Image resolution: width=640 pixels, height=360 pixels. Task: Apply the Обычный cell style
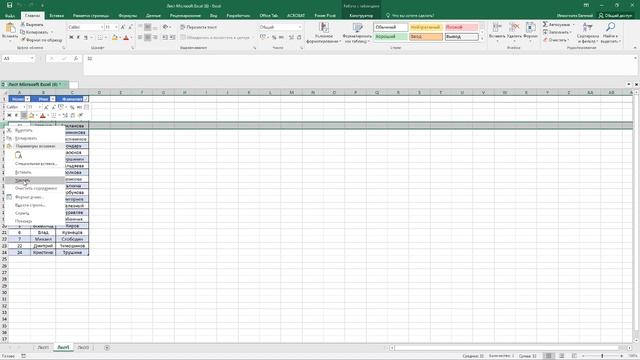pos(391,27)
